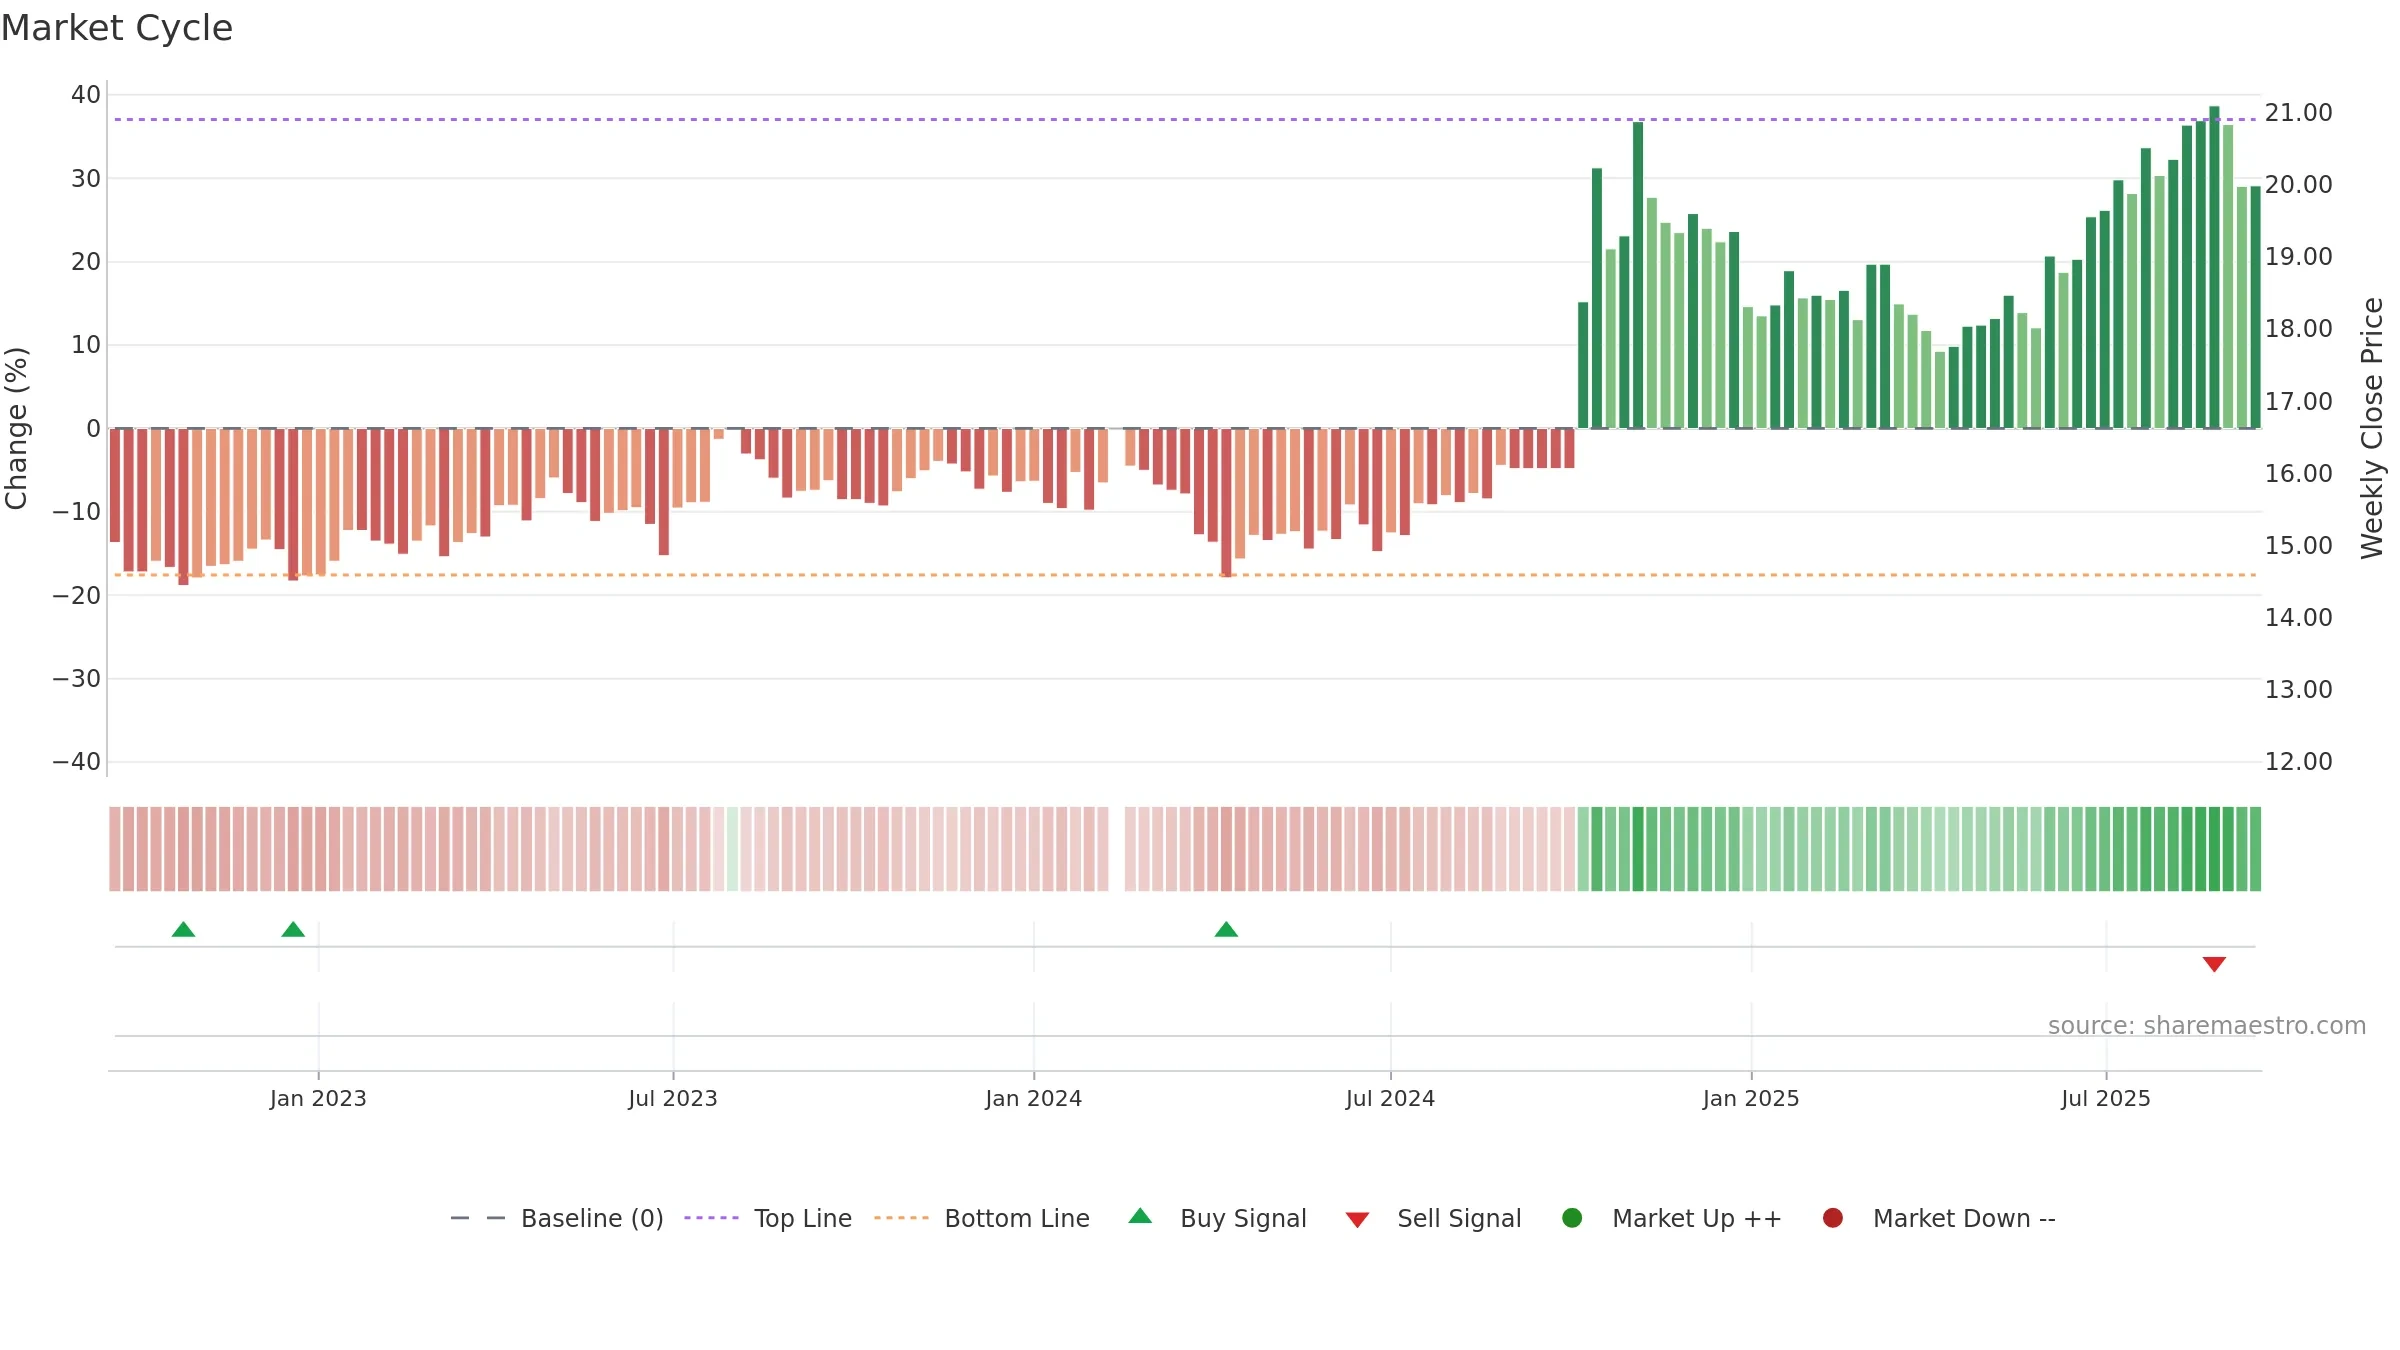
Task: Click the Jan 2024 axis label
Action: tap(1034, 1099)
